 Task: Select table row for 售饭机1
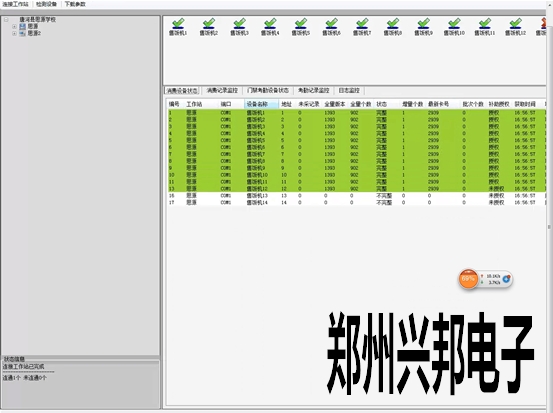pyautogui.click(x=357, y=113)
